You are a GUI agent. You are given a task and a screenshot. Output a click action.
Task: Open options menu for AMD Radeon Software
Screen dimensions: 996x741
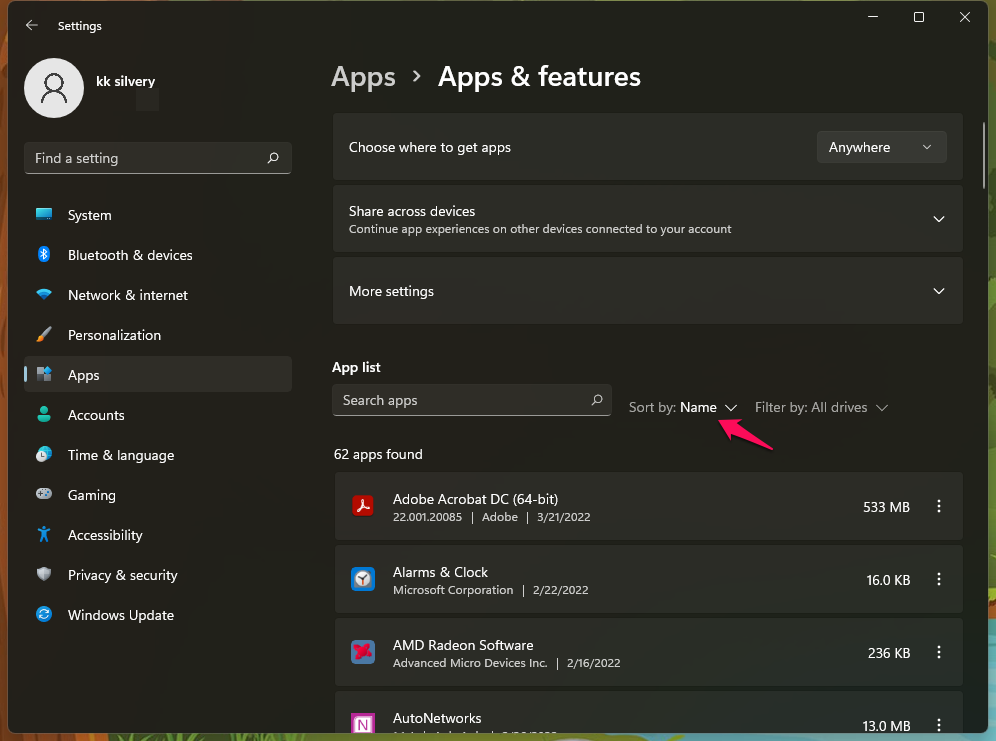939,652
